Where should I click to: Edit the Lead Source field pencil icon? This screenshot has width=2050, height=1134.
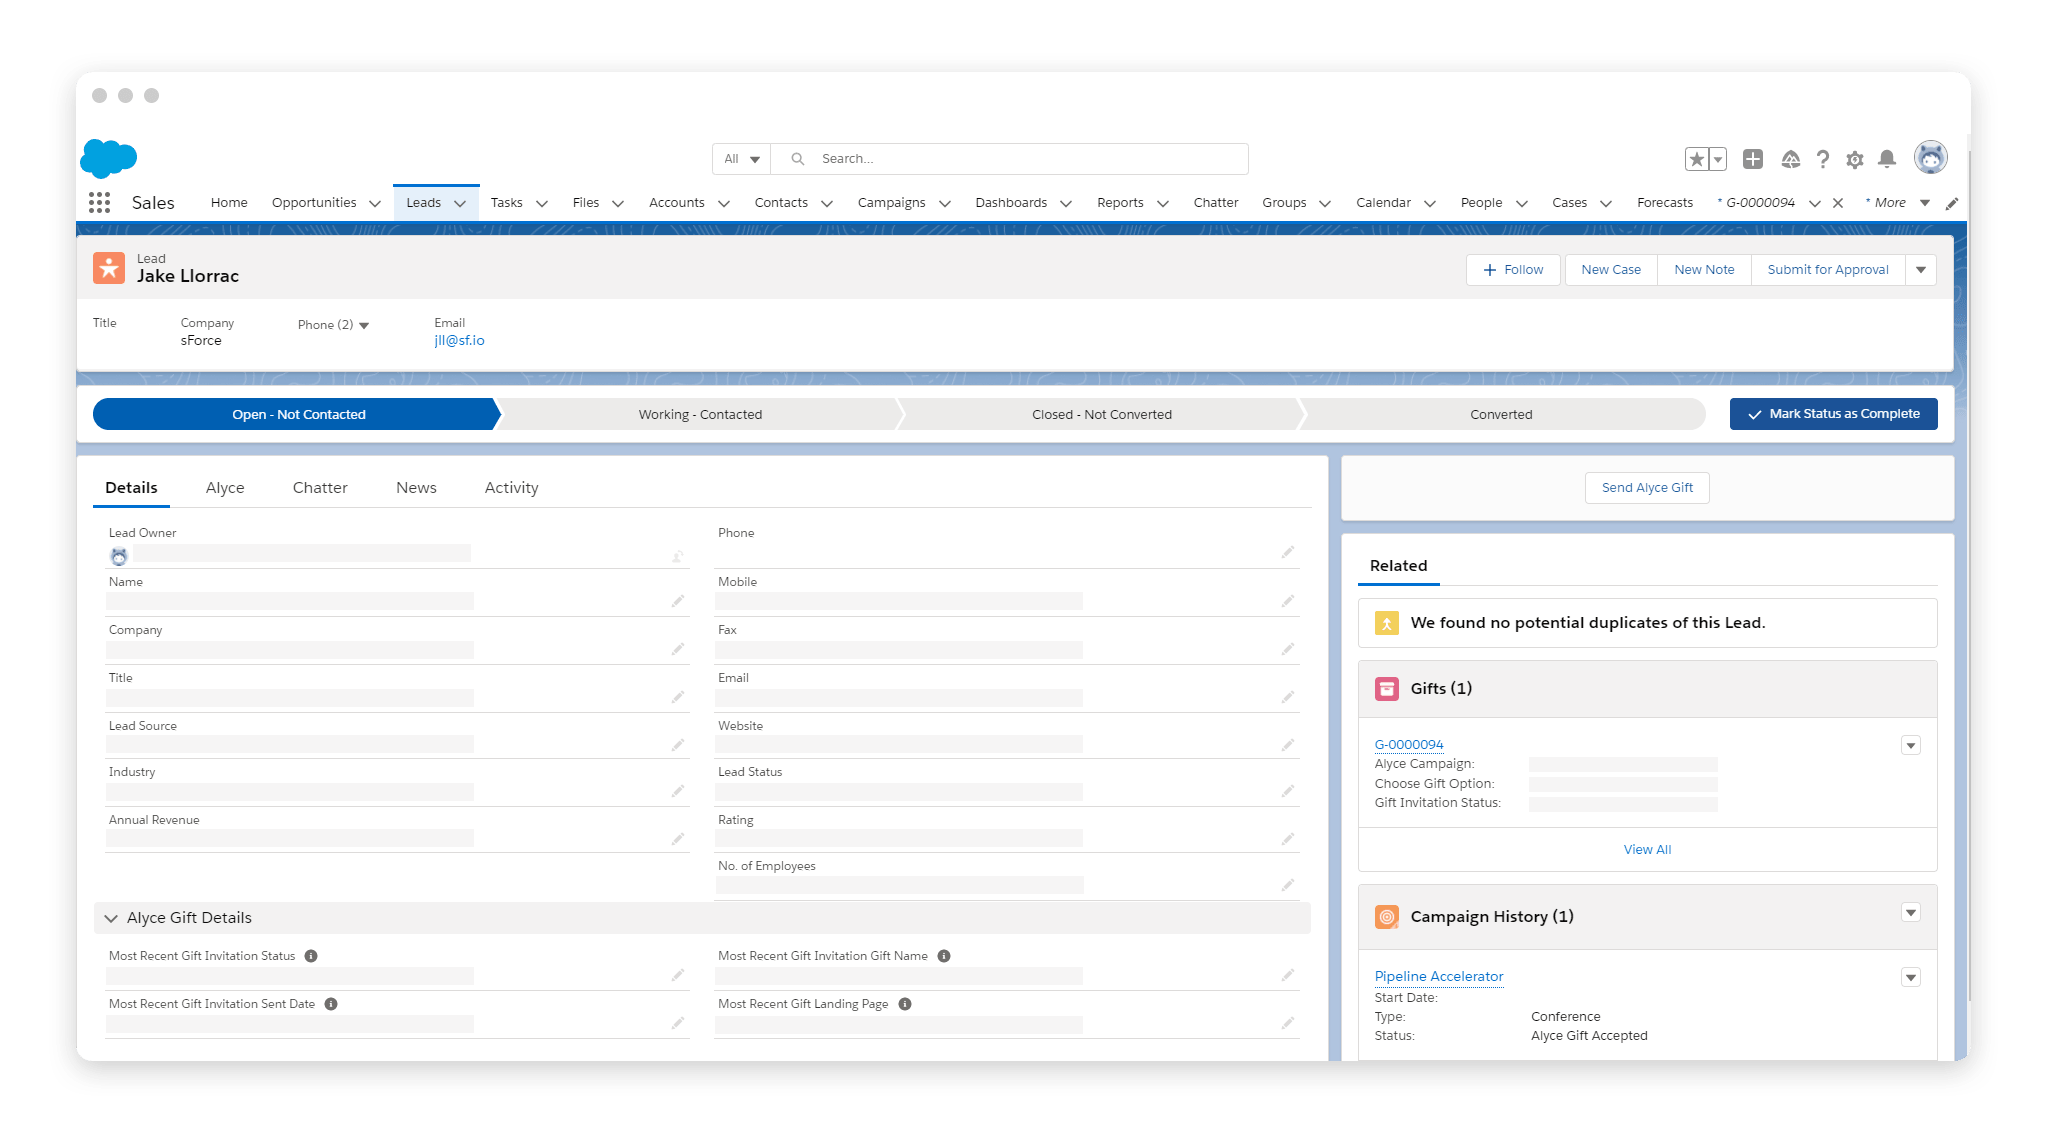678,745
